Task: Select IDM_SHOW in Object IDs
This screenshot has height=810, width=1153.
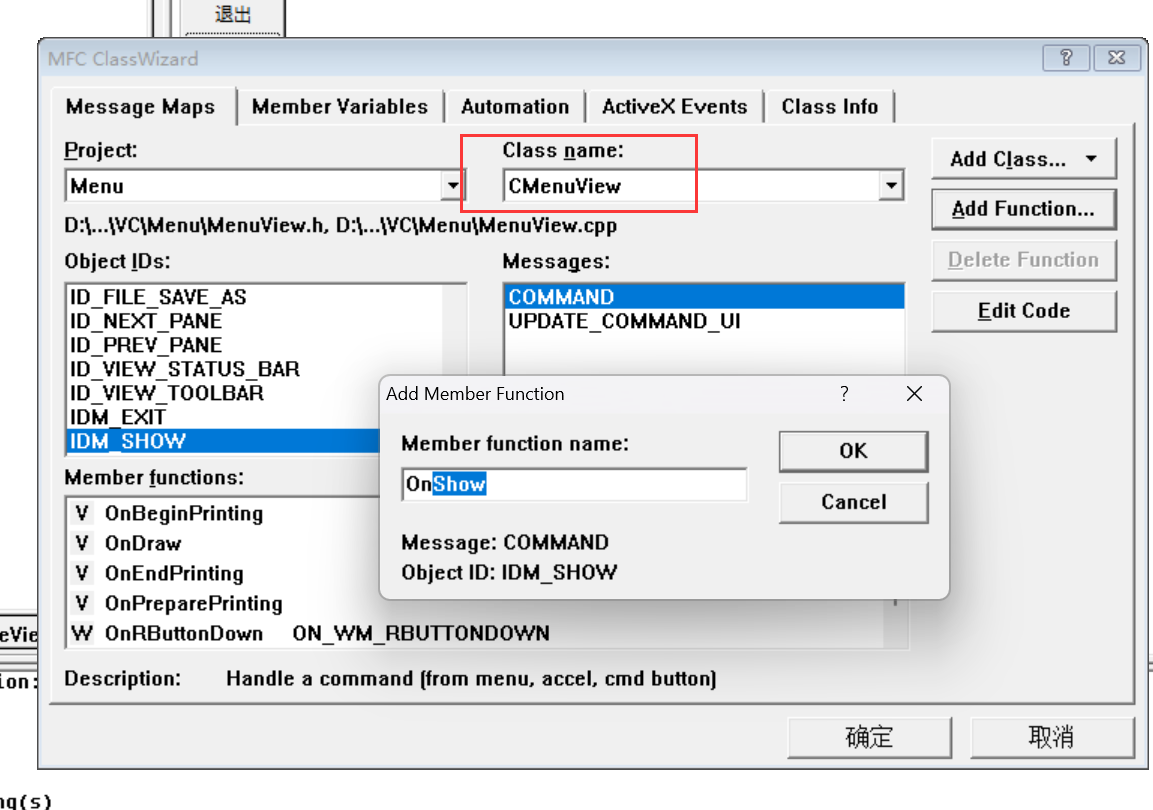Action: [x=223, y=441]
